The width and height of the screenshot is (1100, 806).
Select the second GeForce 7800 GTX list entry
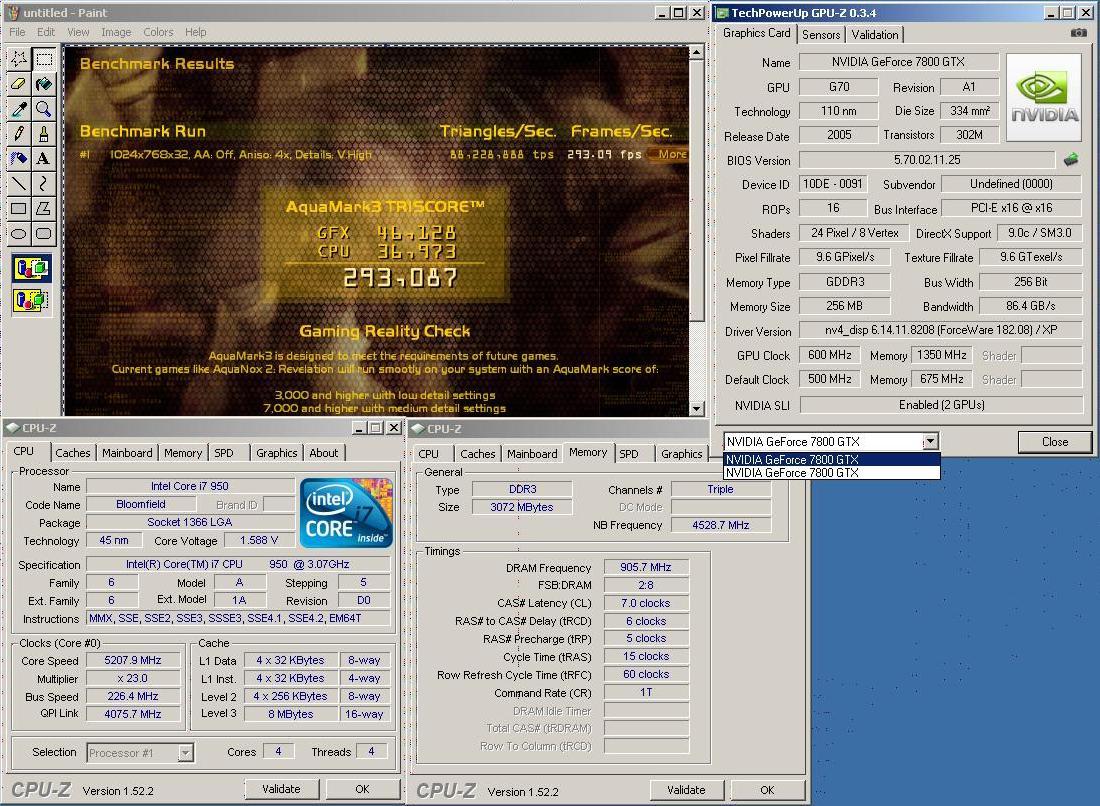[x=831, y=473]
